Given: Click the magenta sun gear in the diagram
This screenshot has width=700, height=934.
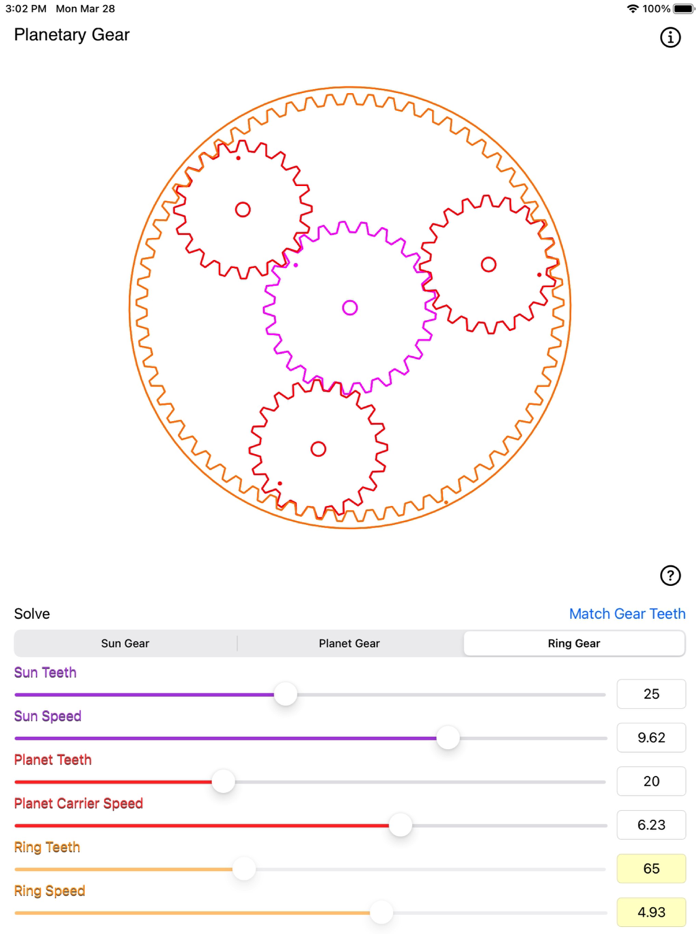Looking at the screenshot, I should coord(349,307).
